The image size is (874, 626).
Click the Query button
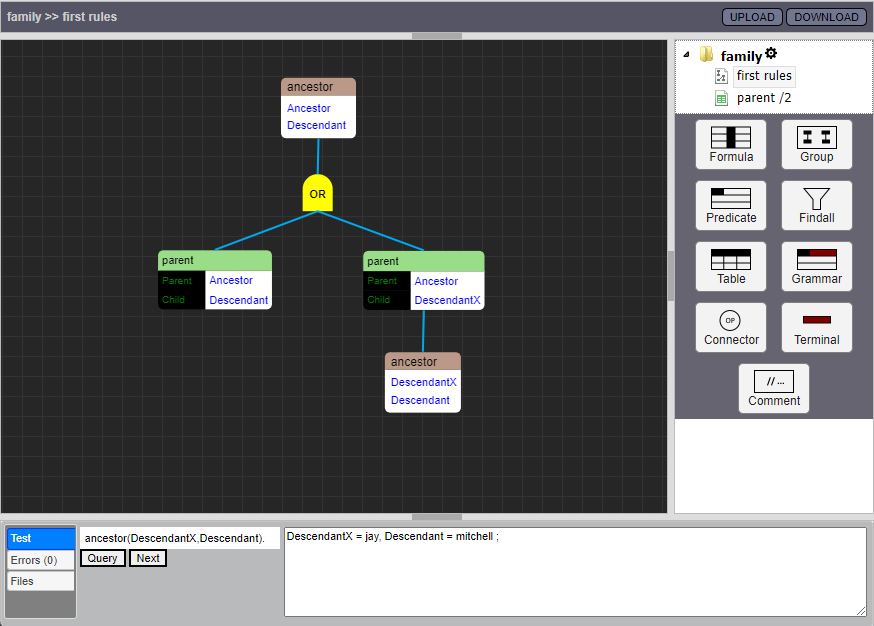click(x=102, y=558)
